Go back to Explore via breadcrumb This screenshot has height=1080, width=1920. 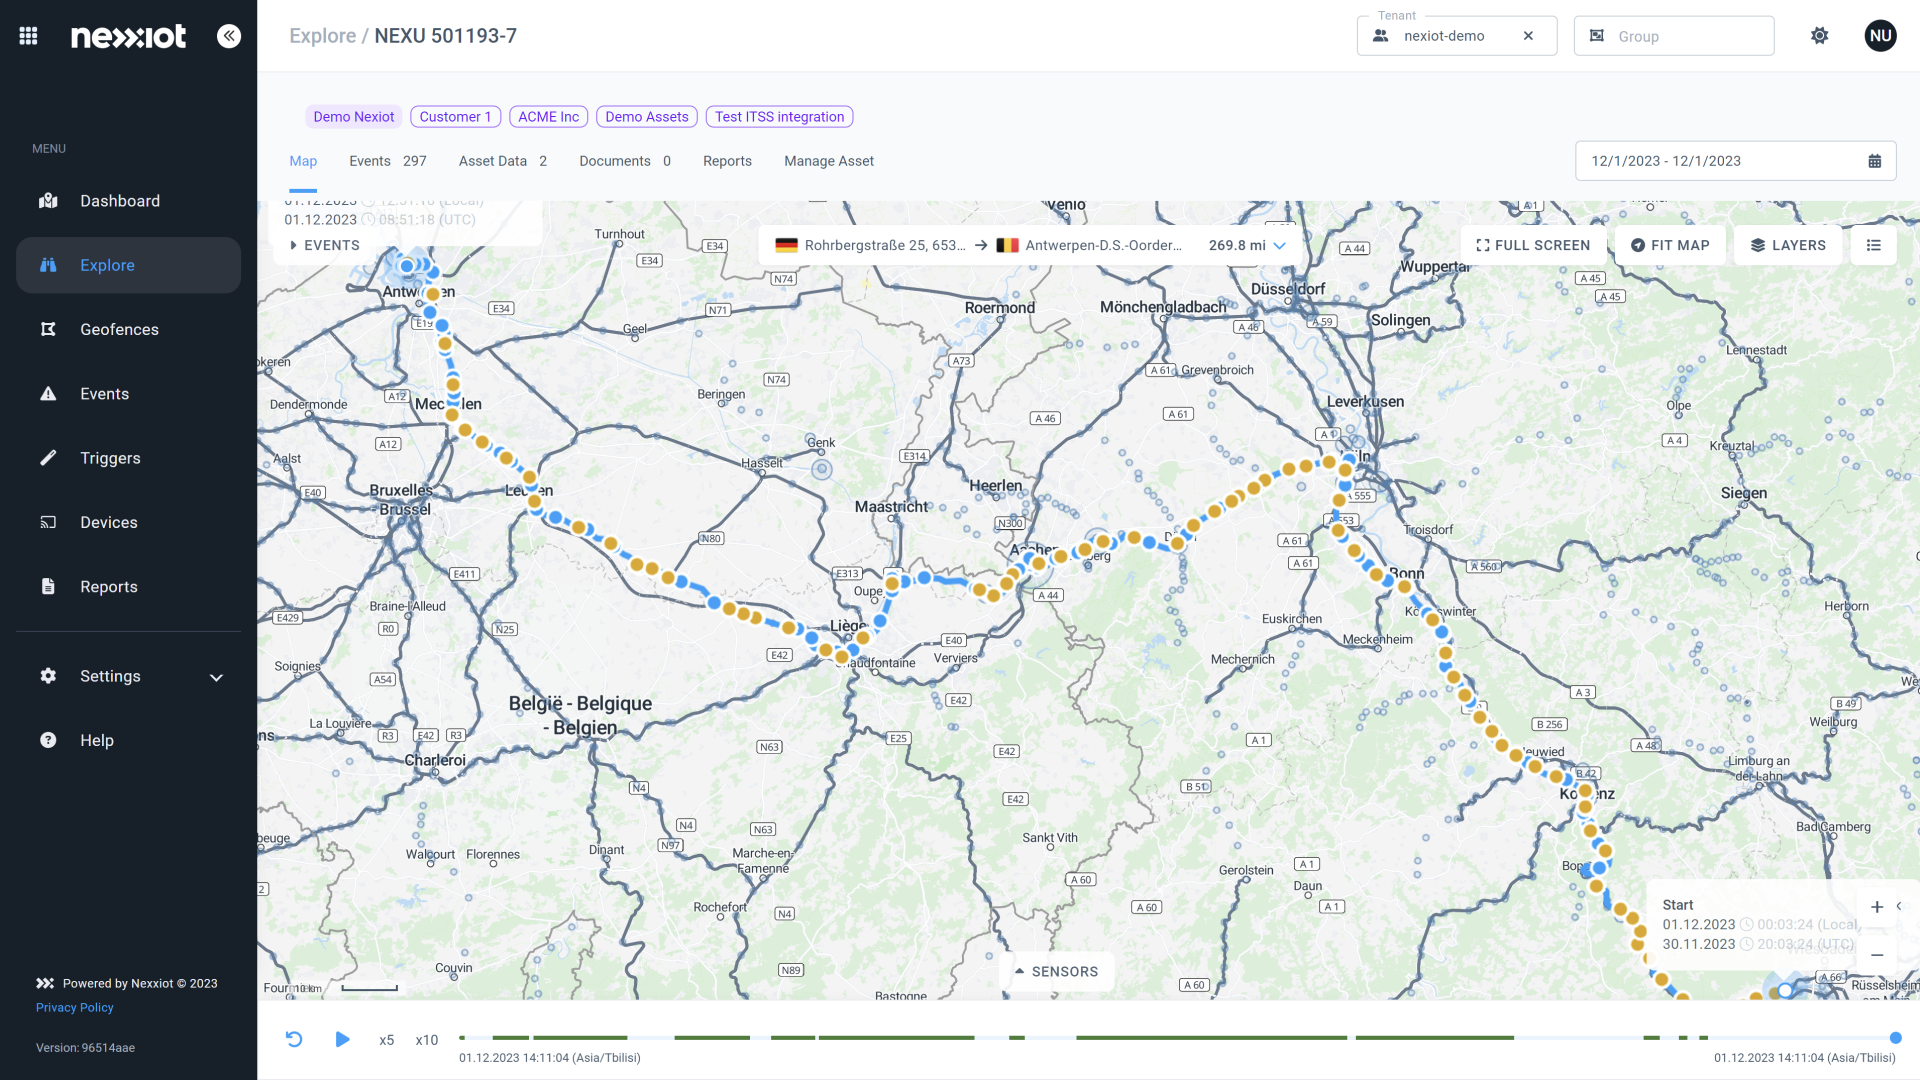(322, 36)
